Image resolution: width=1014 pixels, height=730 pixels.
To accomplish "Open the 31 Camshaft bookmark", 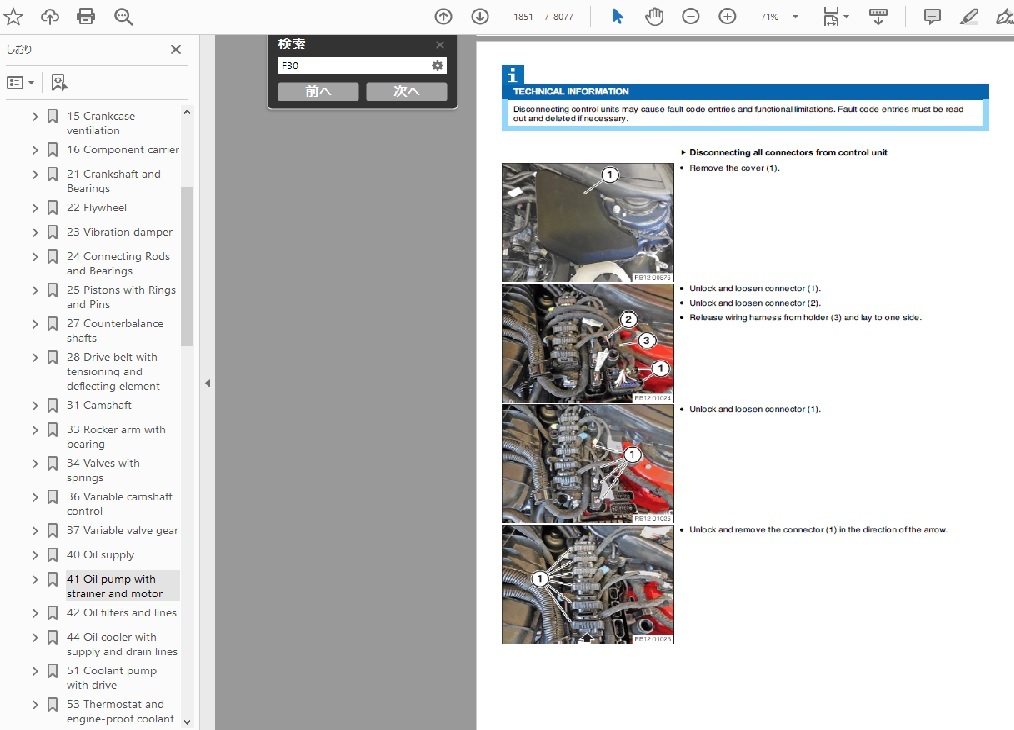I will [99, 405].
